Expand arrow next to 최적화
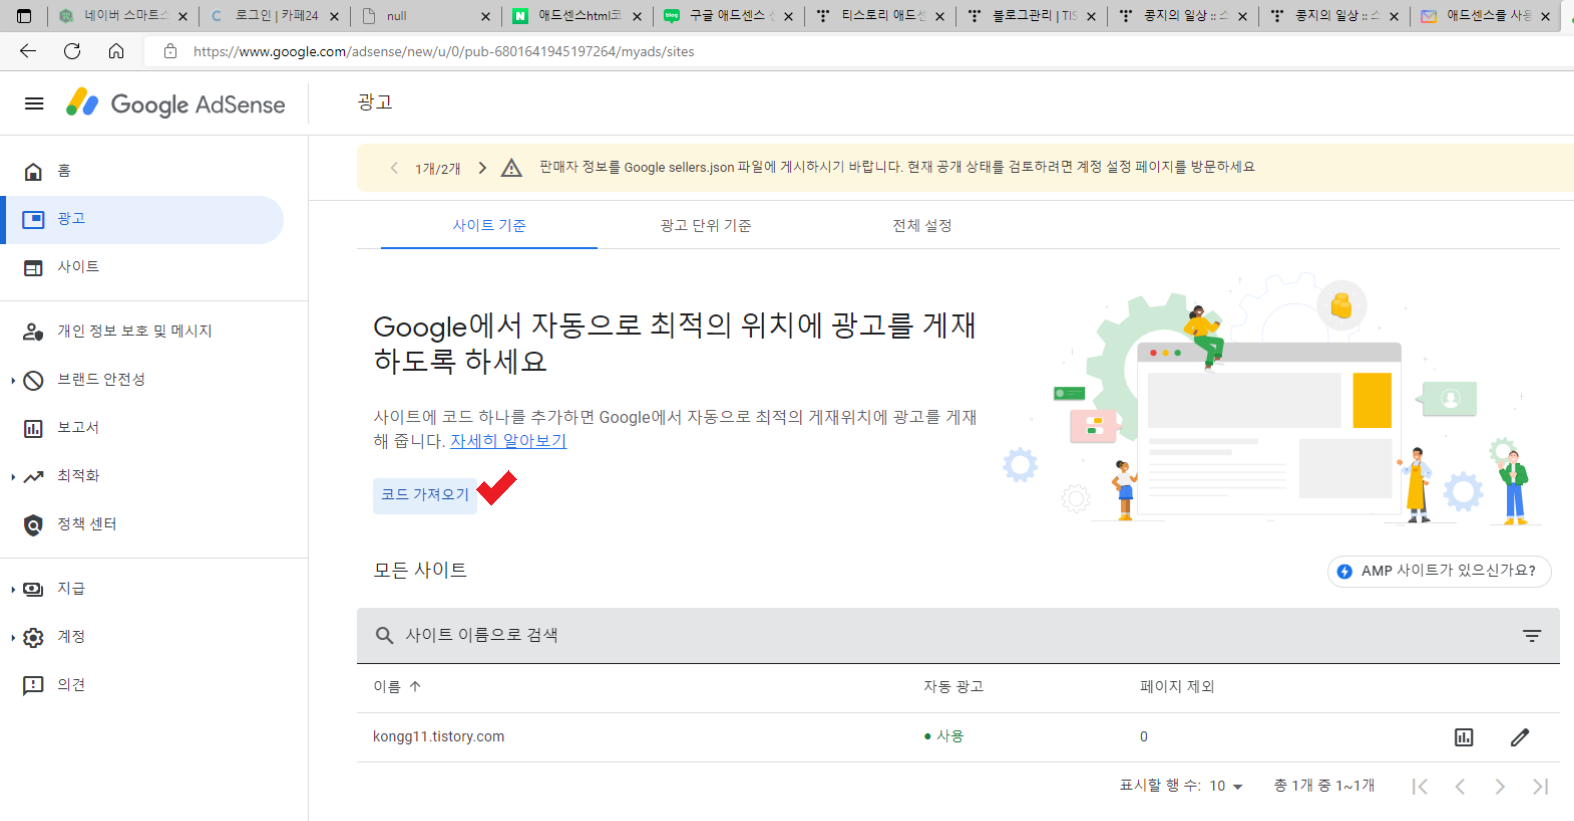Viewport: 1574px width, 821px height. click(x=13, y=477)
